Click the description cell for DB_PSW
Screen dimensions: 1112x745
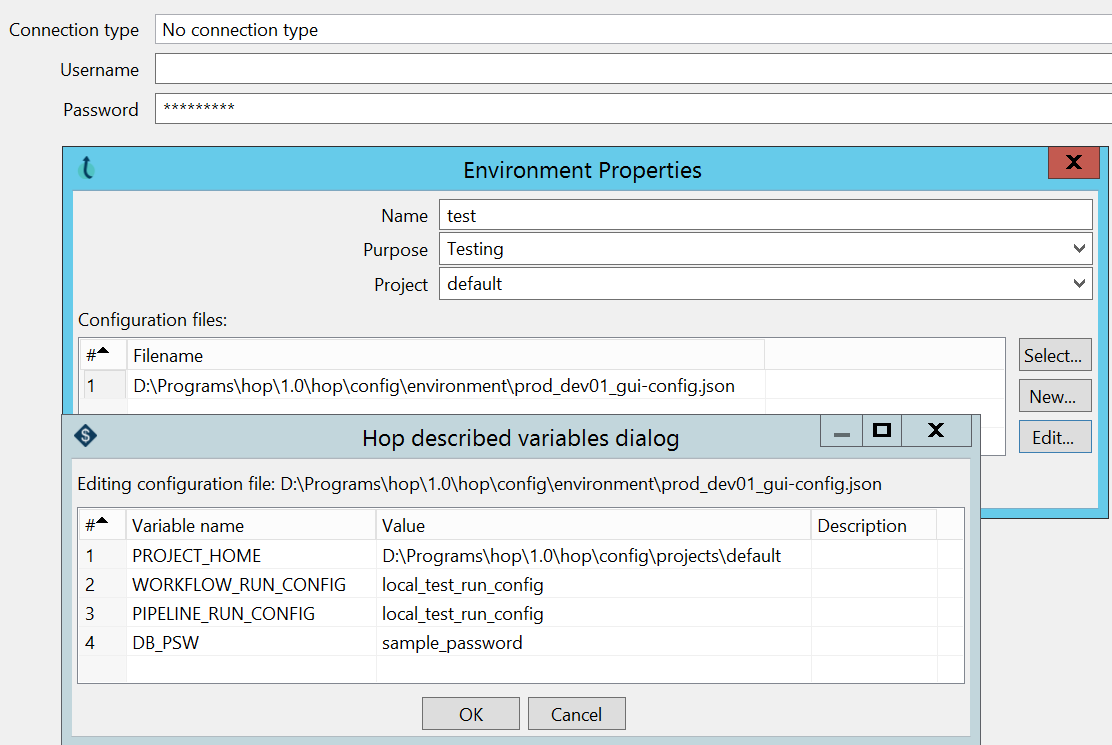[x=874, y=642]
